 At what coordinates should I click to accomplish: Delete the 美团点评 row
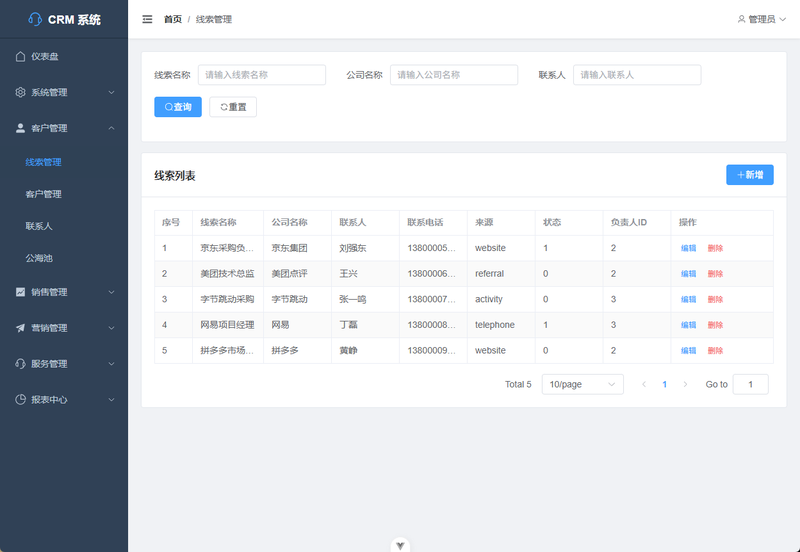coord(715,274)
